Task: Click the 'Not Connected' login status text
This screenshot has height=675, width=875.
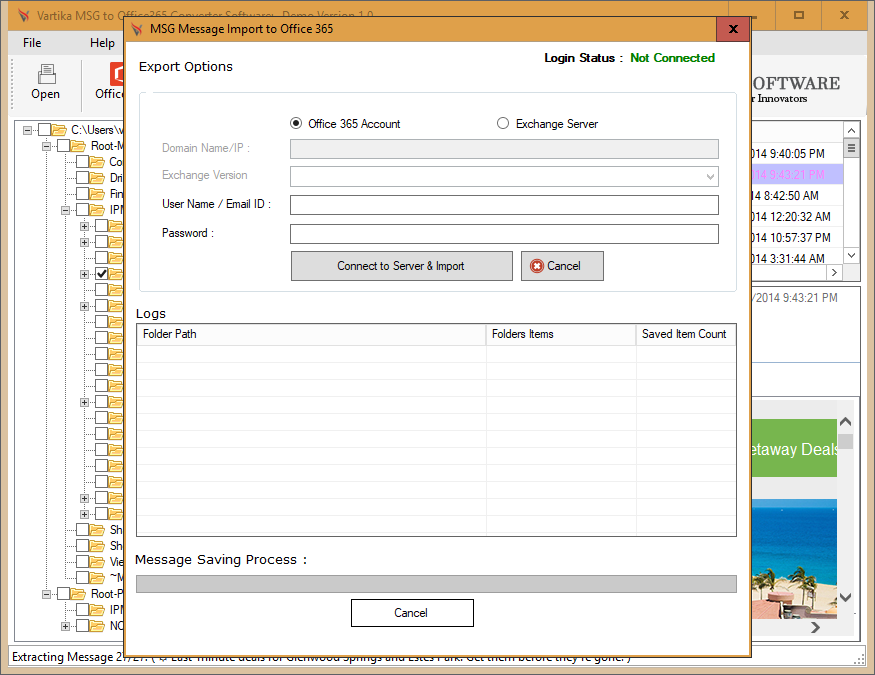Action: tap(672, 58)
